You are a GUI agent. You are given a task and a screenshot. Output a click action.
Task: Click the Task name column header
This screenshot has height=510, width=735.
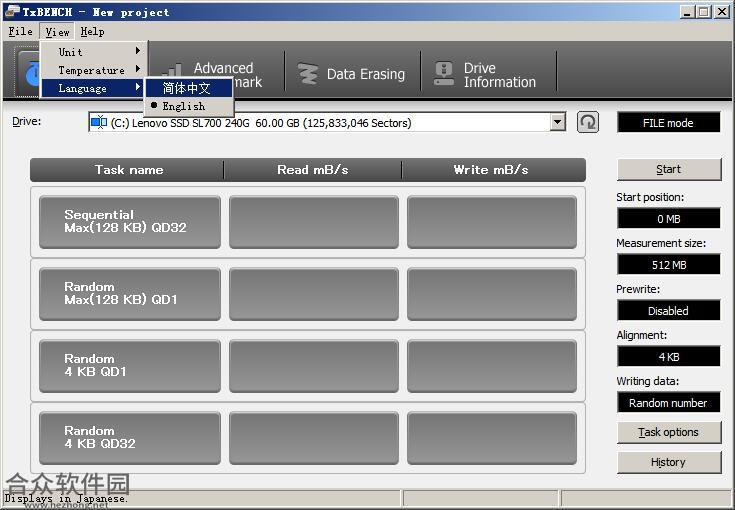[x=127, y=170]
